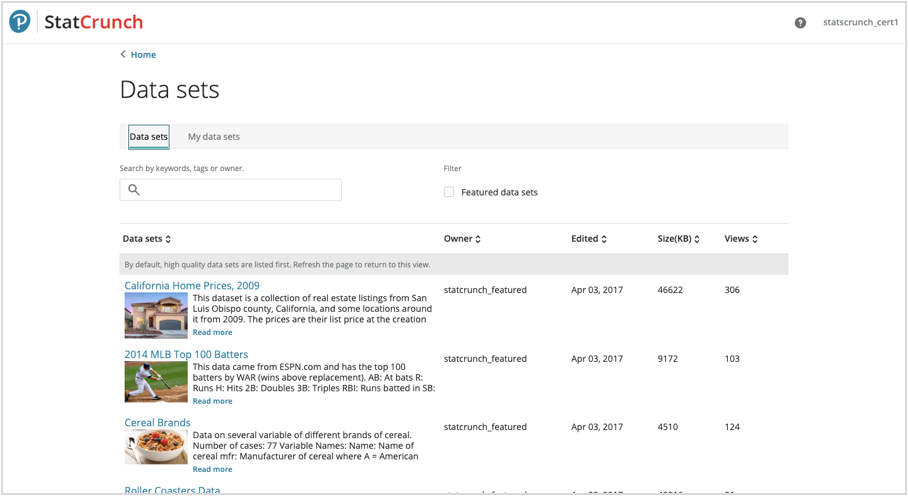Click Read more under Cereal Brands description
The image size is (908, 496).
[212, 469]
